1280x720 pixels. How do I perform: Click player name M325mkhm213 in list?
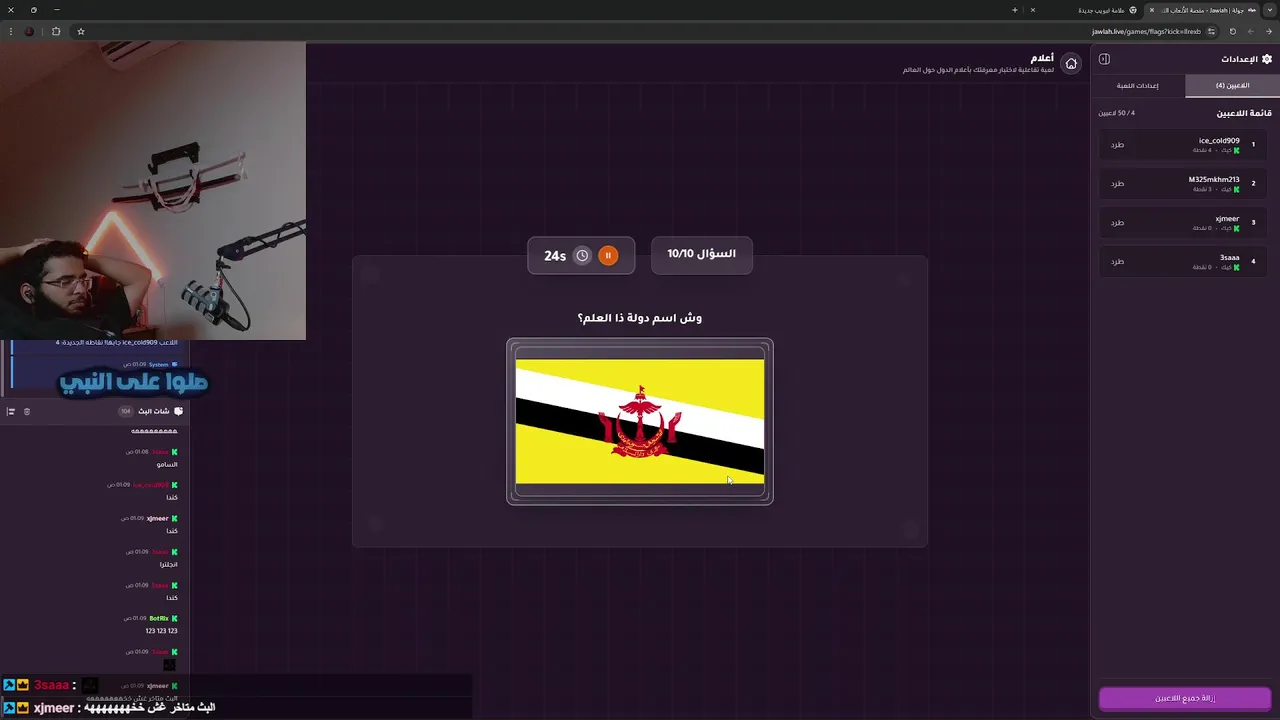(x=1214, y=179)
